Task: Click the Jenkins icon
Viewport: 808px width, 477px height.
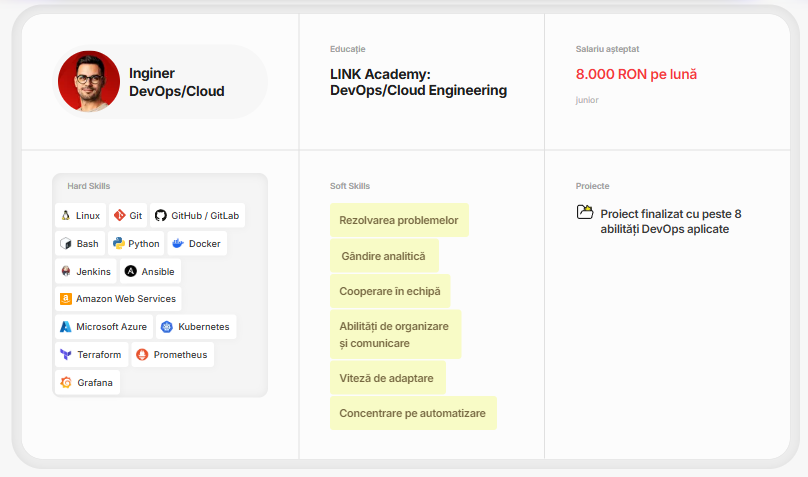Action: coord(66,271)
